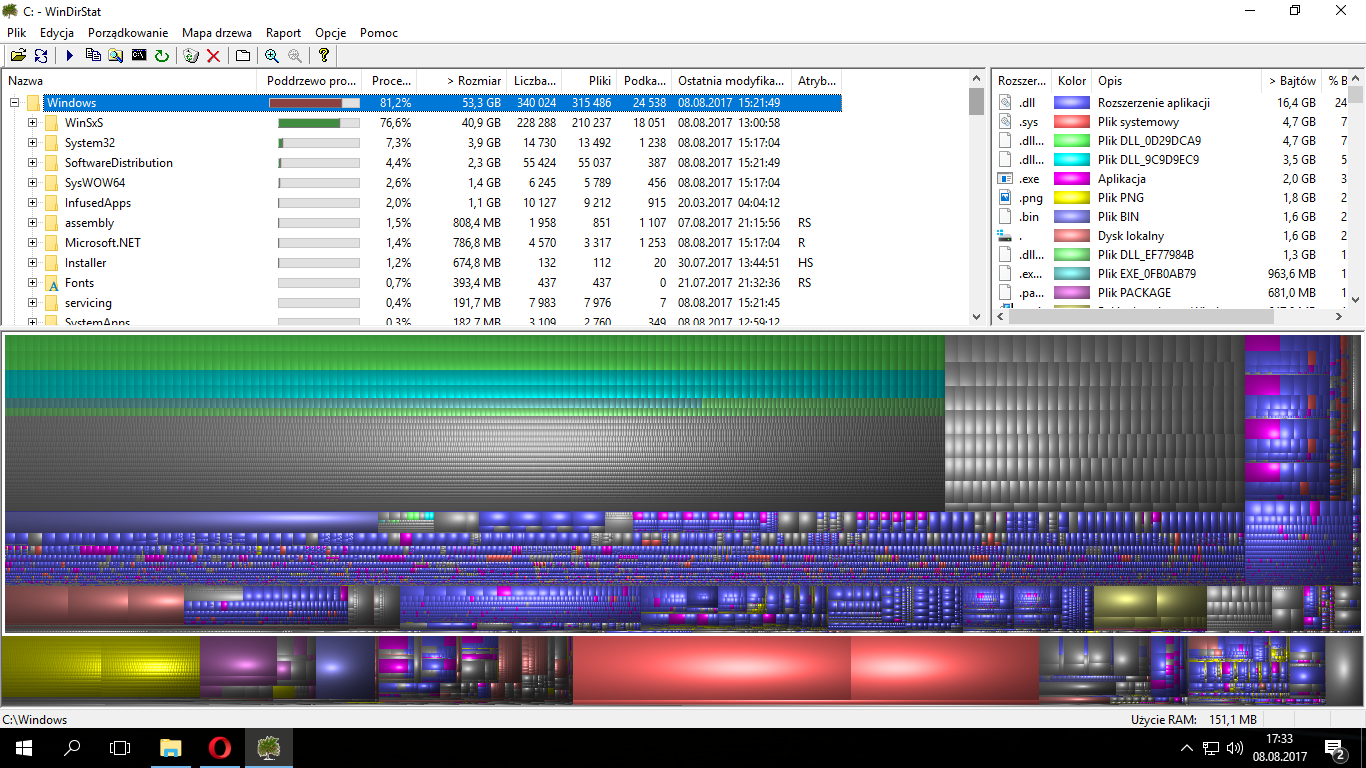Expand the SysWOW64 folder node
Image resolution: width=1366 pixels, height=768 pixels.
tap(32, 183)
